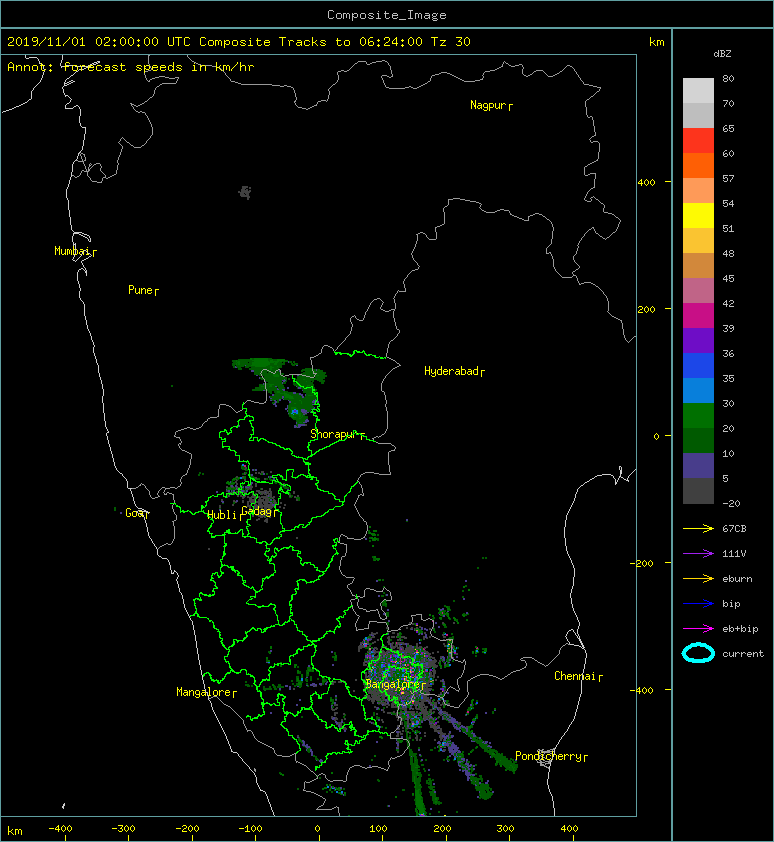
Task: Click the Mangalore city label
Action: click(204, 692)
